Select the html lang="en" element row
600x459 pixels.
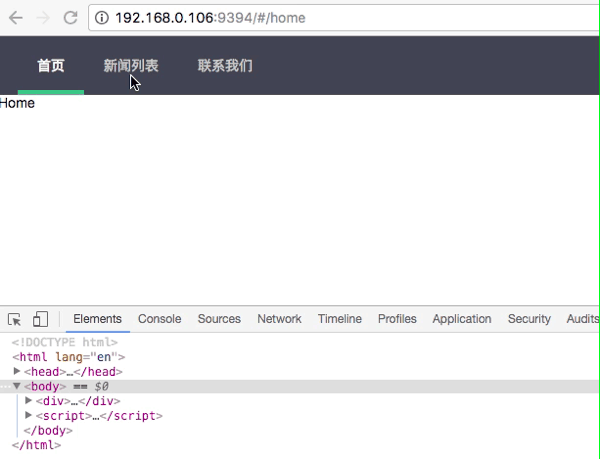point(68,357)
